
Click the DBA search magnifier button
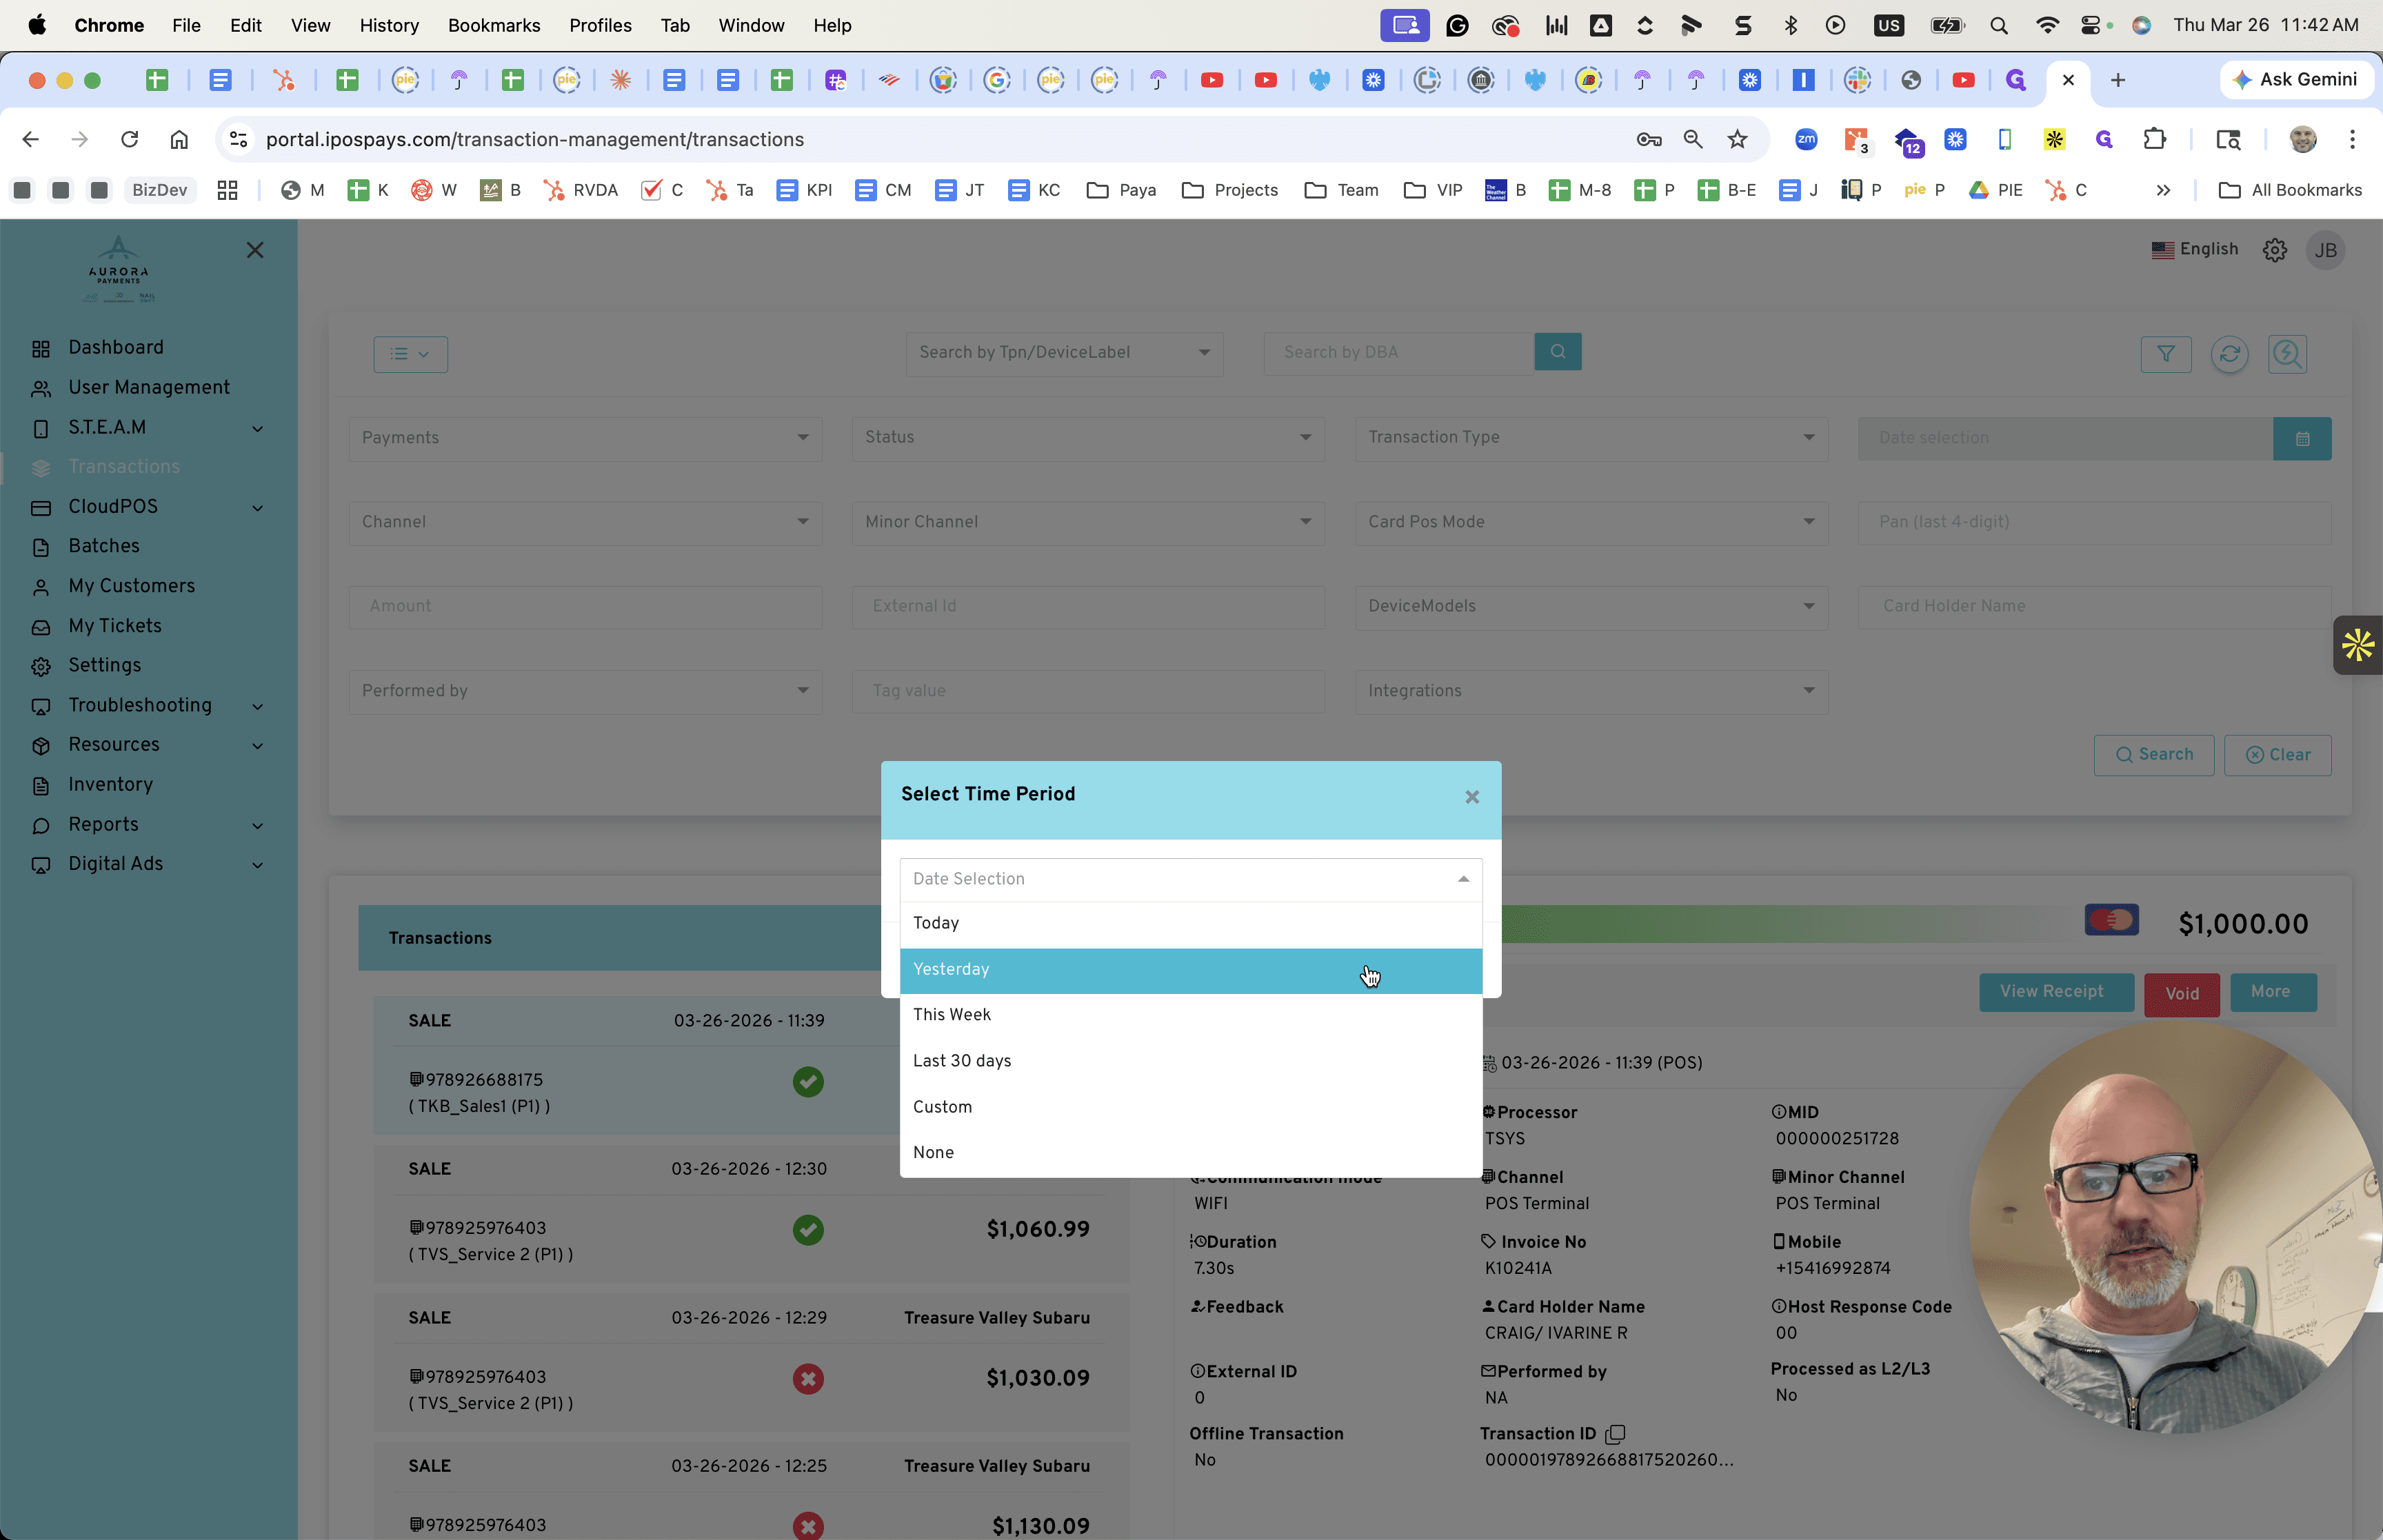pyautogui.click(x=1557, y=352)
